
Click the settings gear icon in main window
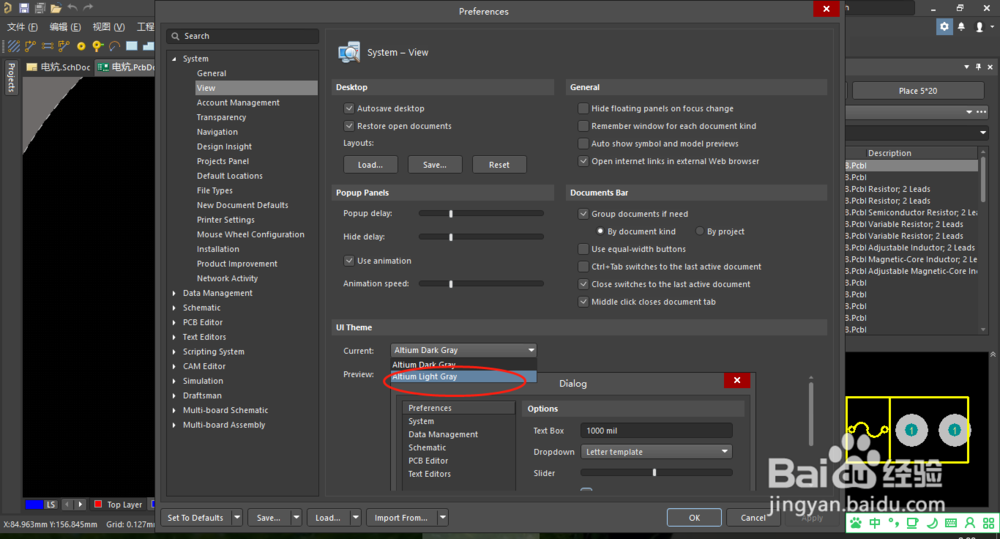944,26
